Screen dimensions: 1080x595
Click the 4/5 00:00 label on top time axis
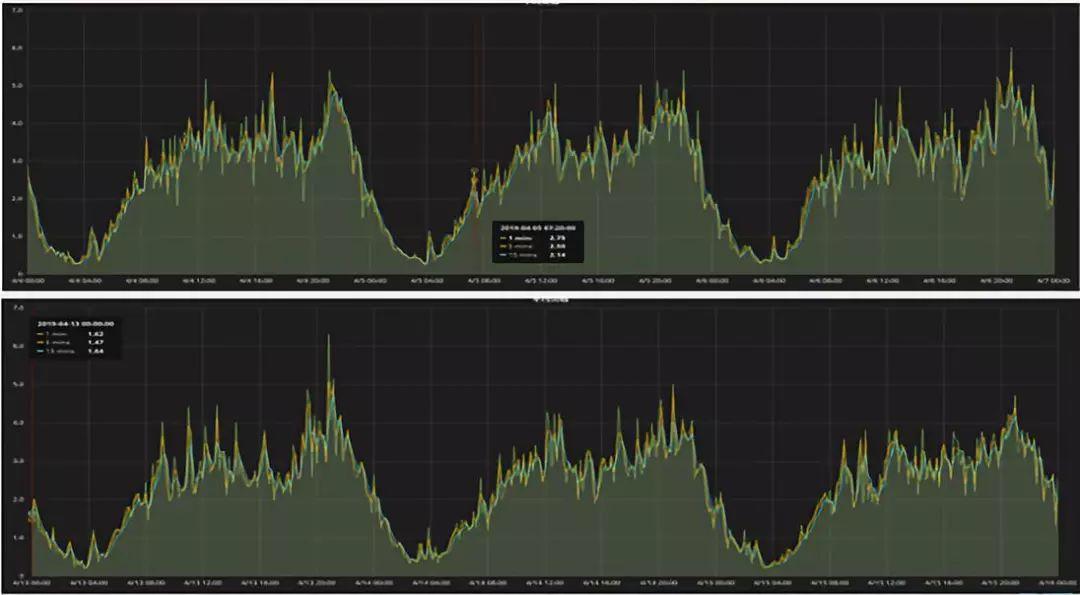[370, 281]
